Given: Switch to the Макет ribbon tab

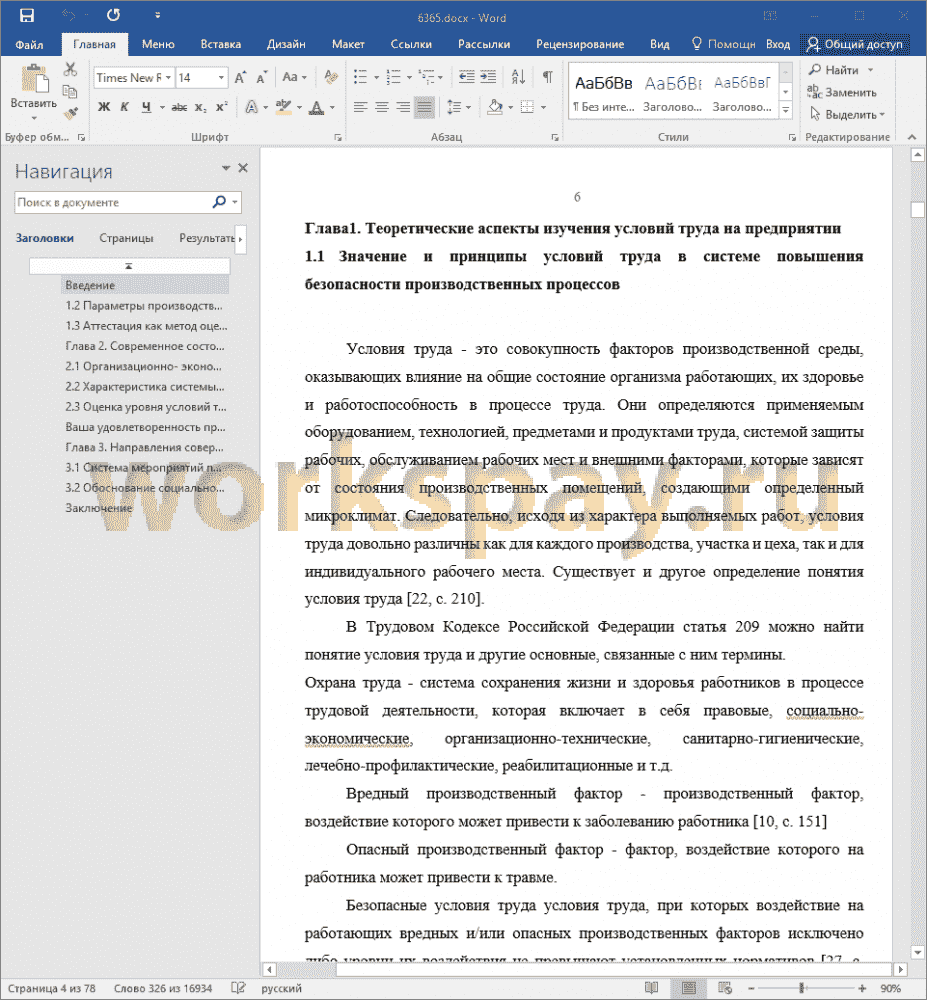Looking at the screenshot, I should 348,44.
